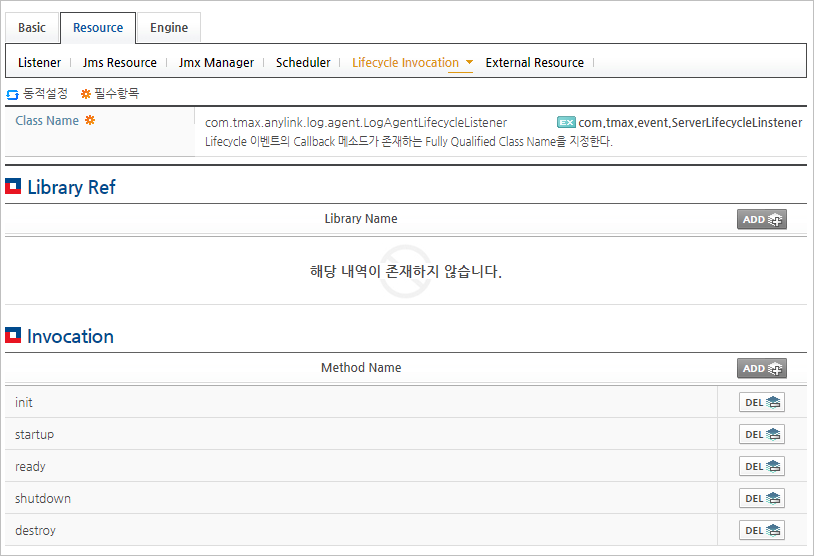This screenshot has width=814, height=556.
Task: Delete the startup method entry
Action: tap(761, 434)
